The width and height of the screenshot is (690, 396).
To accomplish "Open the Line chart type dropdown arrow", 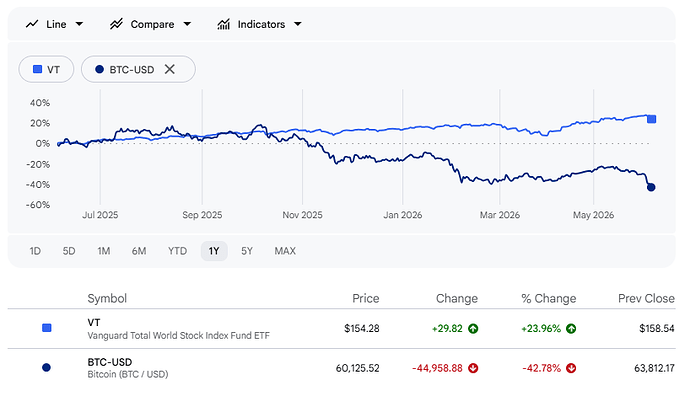I will (79, 24).
